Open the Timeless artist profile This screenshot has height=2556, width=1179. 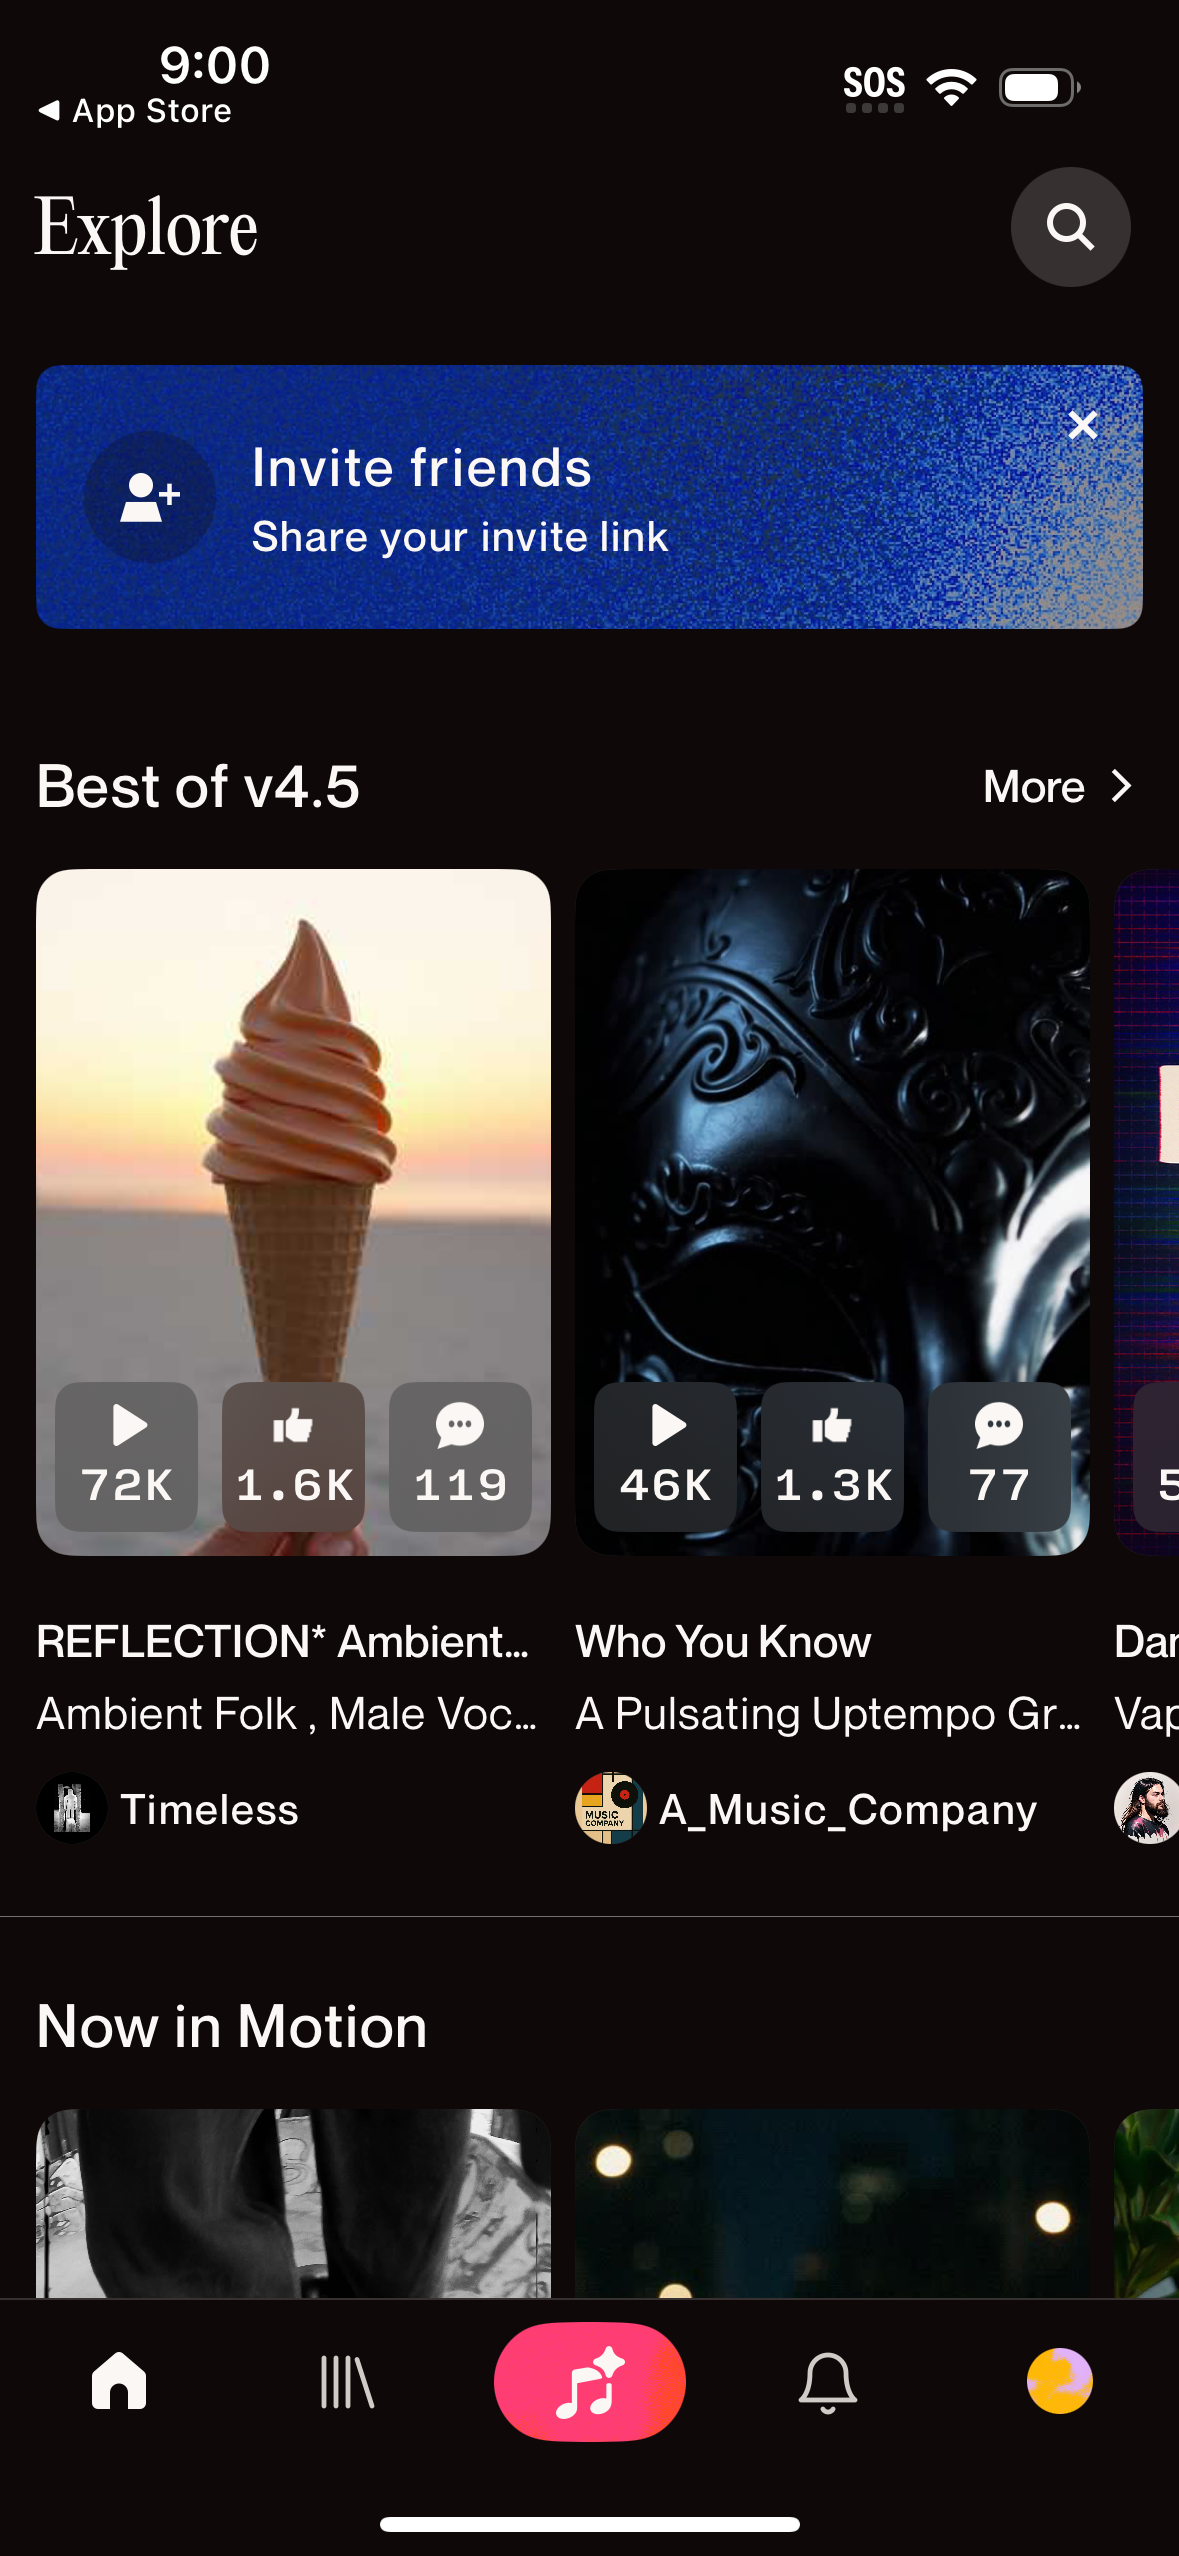click(x=168, y=1808)
